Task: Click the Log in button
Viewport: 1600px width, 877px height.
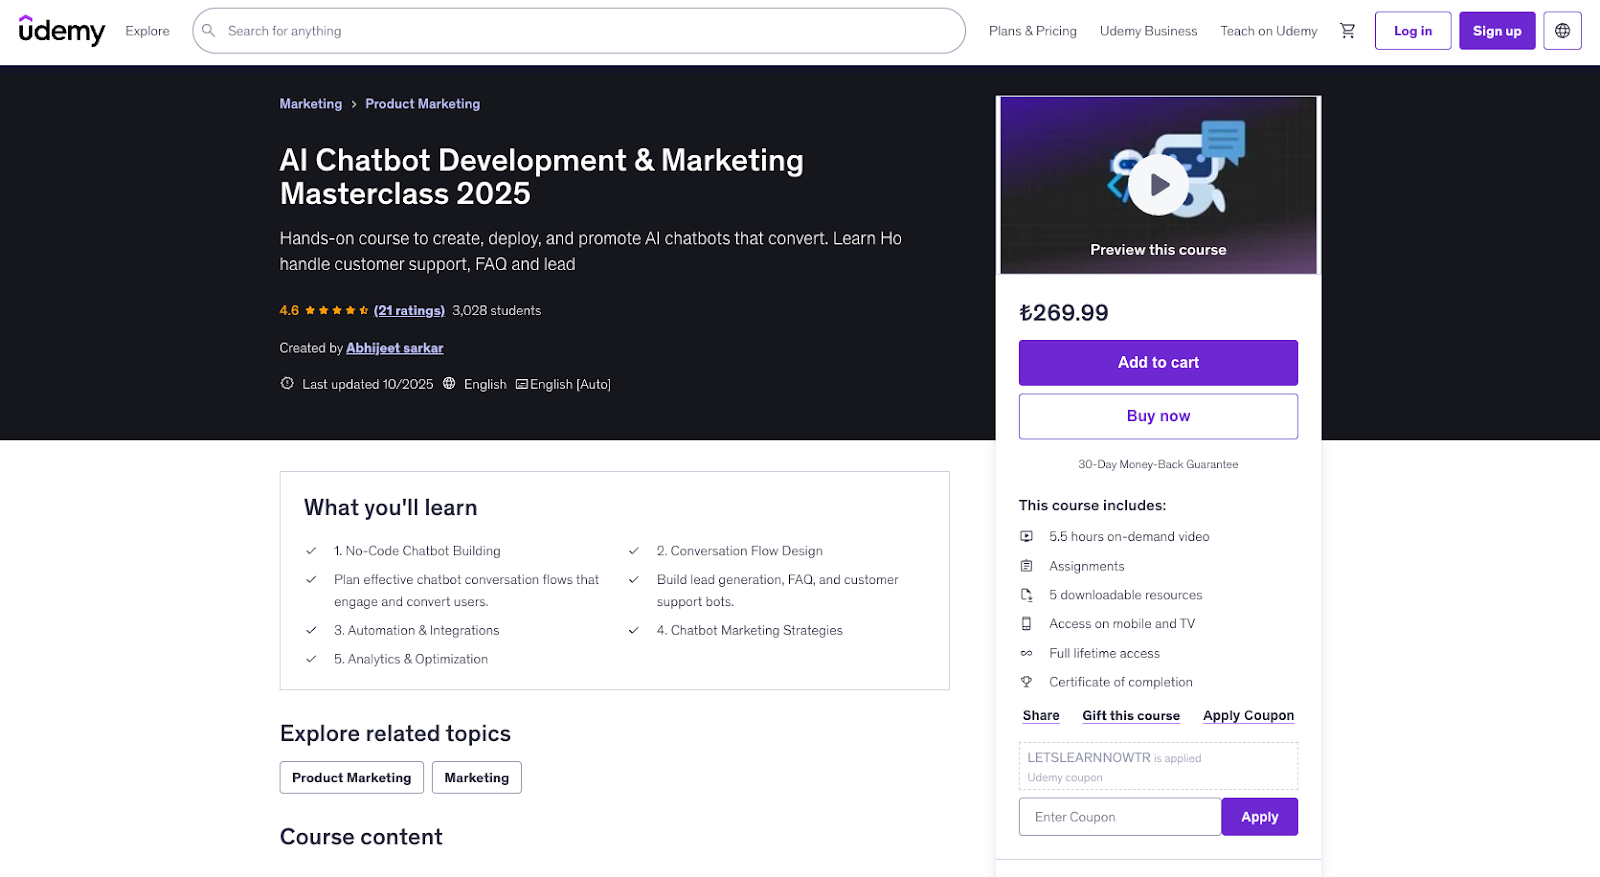Action: pos(1412,31)
